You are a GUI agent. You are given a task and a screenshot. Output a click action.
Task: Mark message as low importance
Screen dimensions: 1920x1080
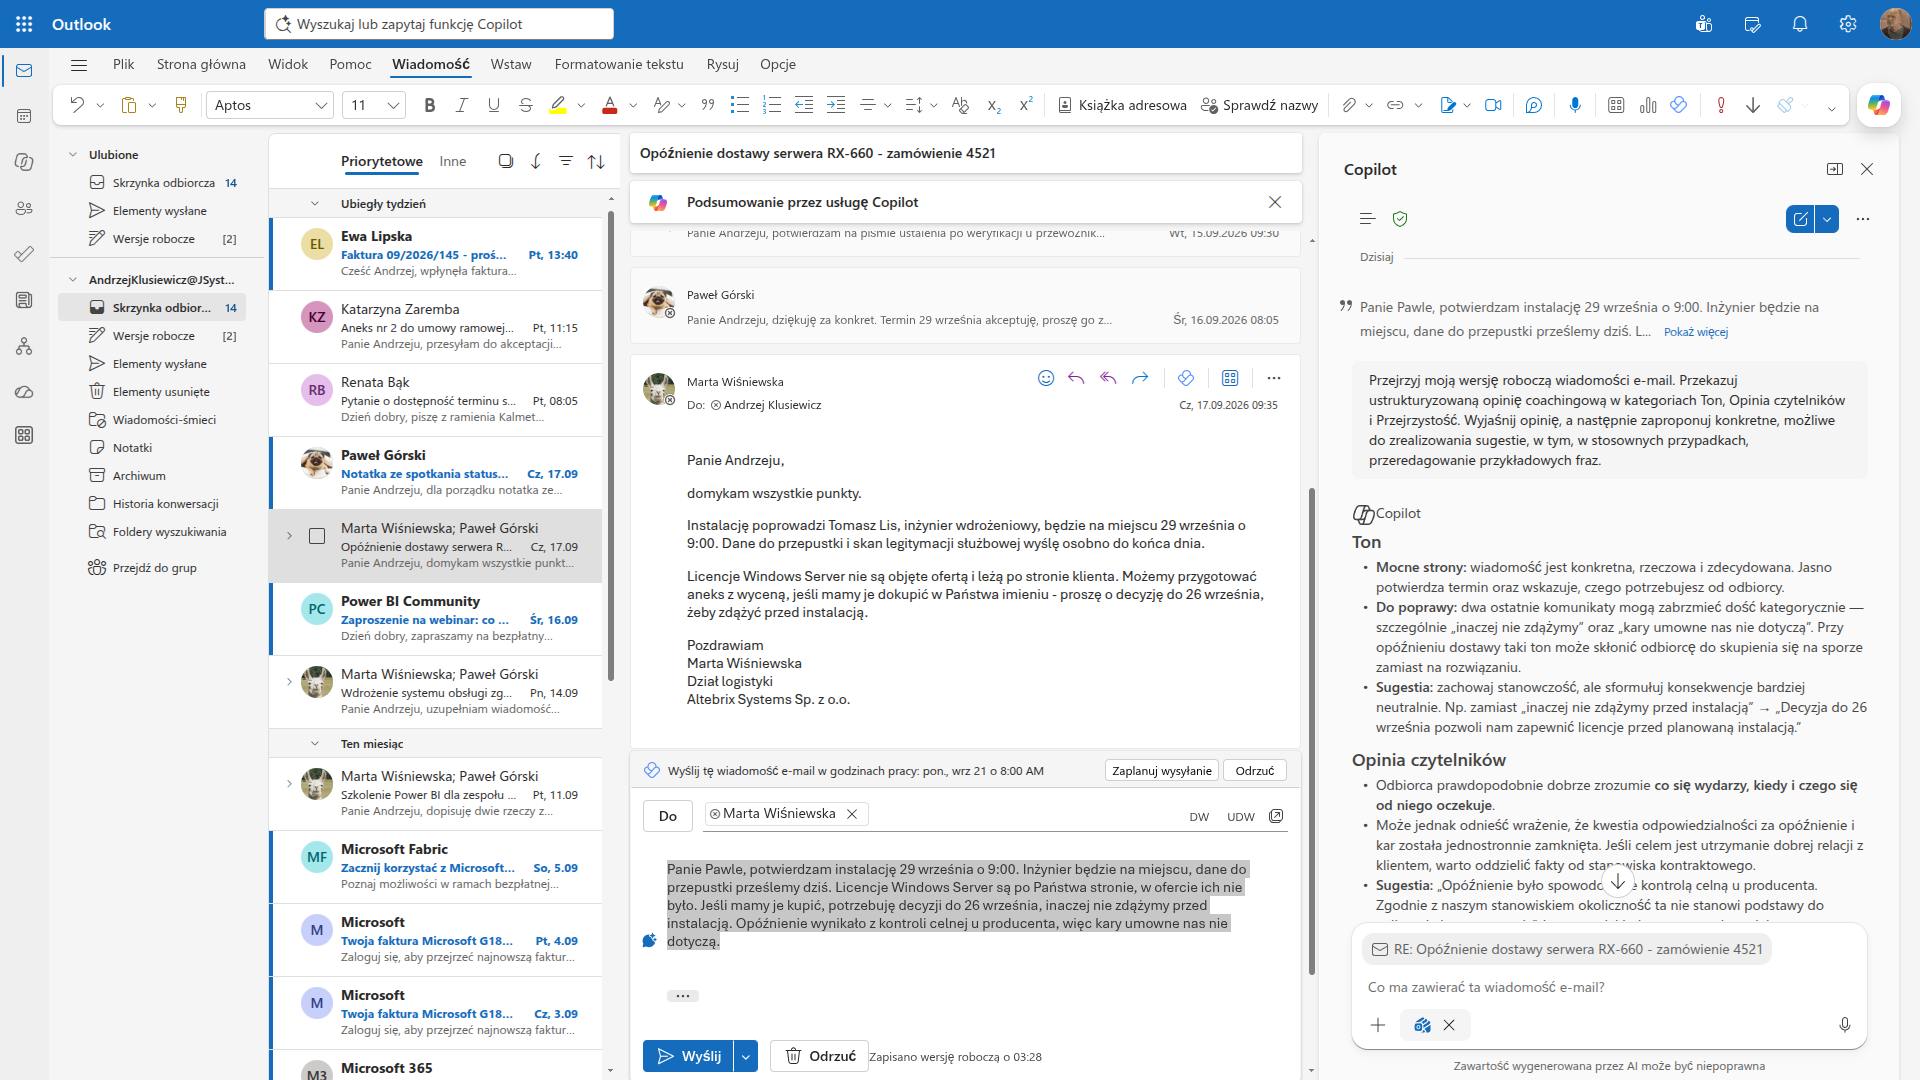click(x=1753, y=105)
